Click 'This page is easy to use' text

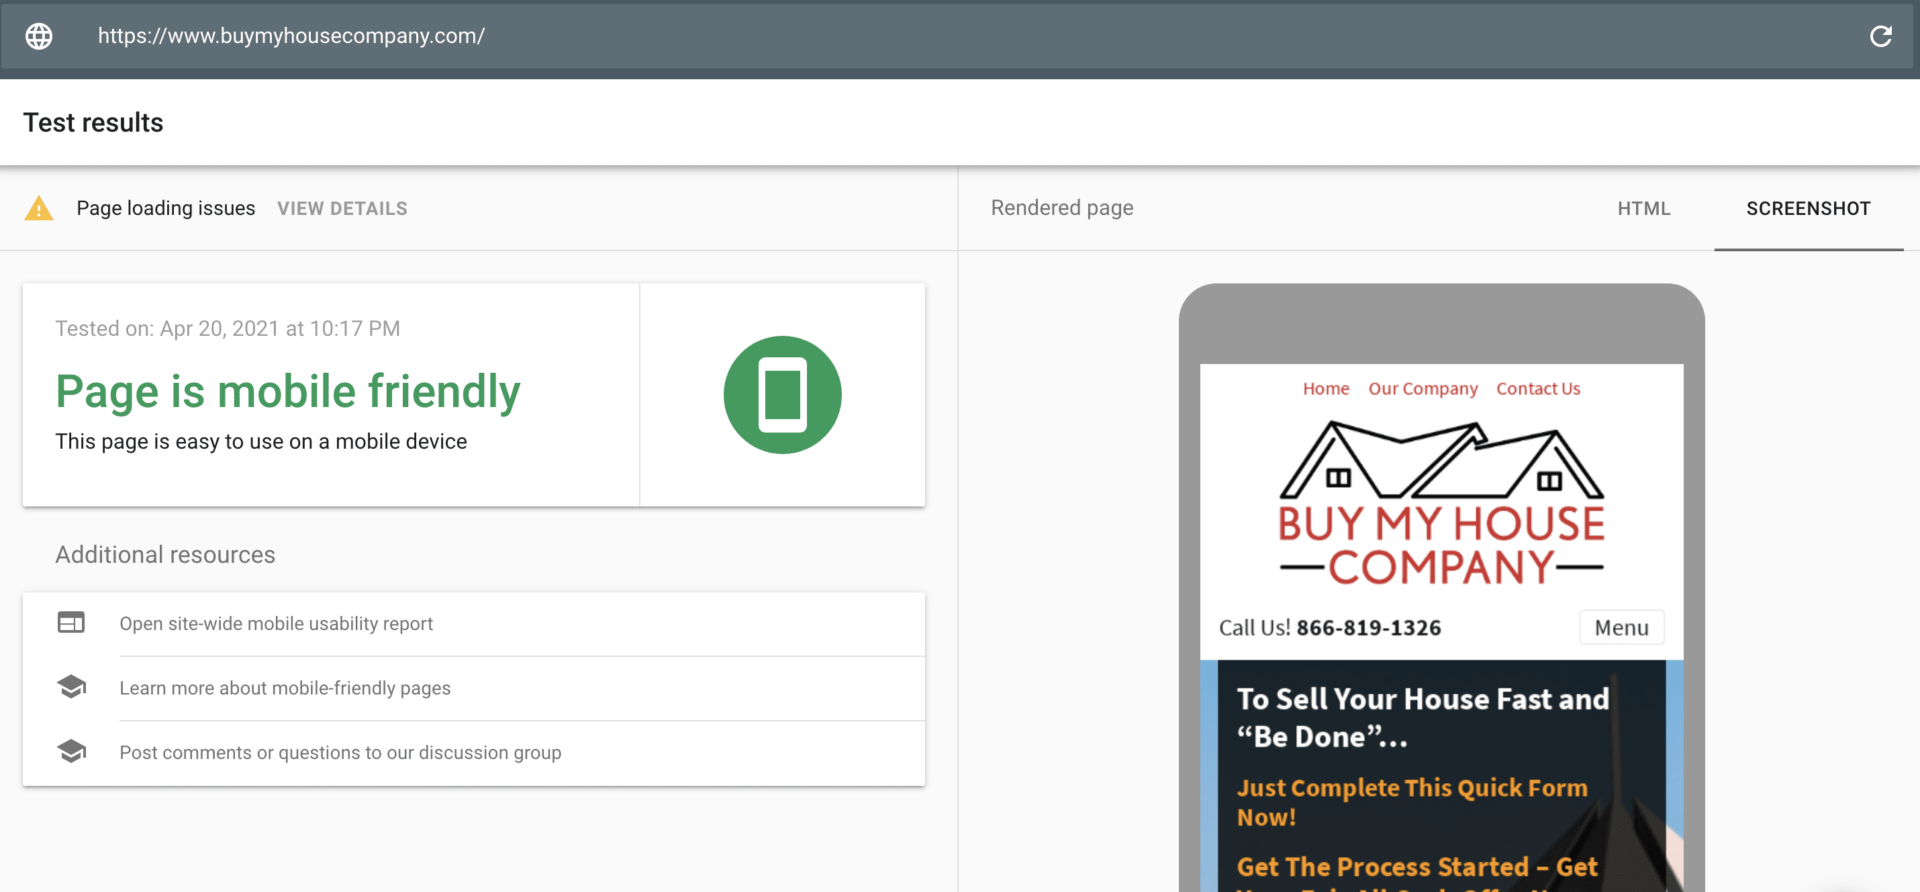click(261, 442)
